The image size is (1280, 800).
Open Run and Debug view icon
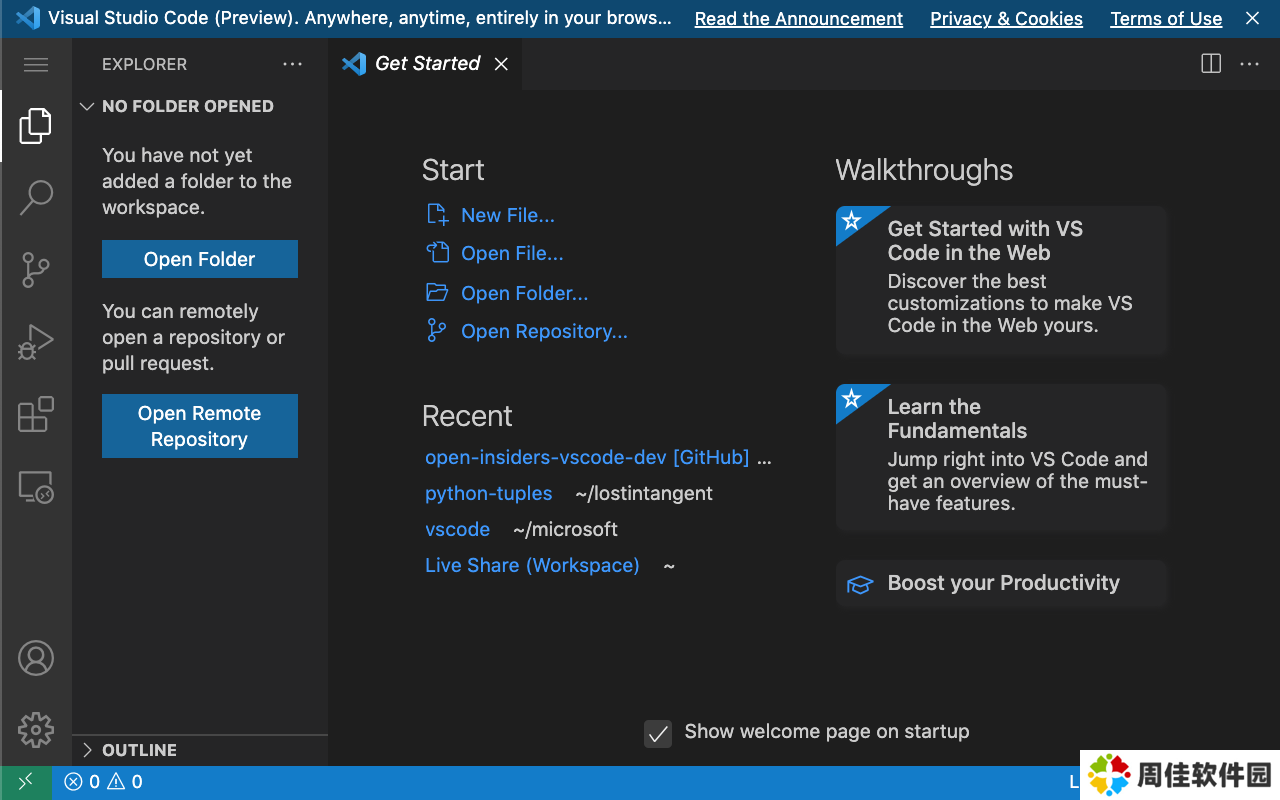(x=36, y=342)
